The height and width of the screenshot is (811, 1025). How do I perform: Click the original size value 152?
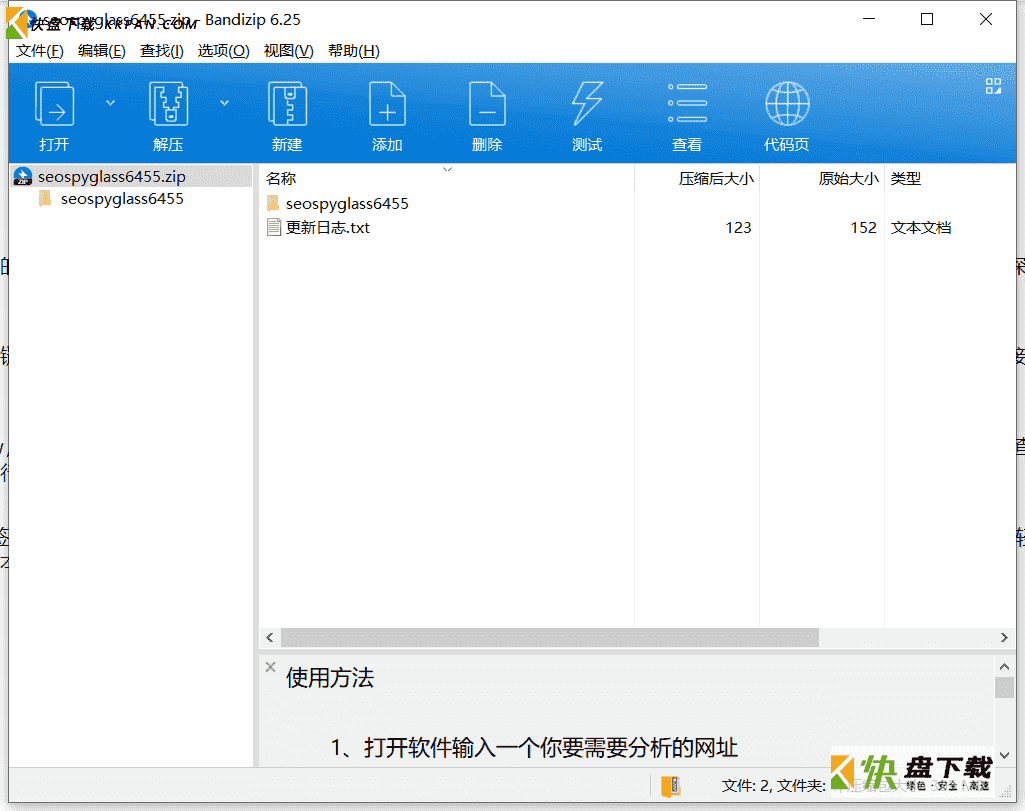[863, 227]
